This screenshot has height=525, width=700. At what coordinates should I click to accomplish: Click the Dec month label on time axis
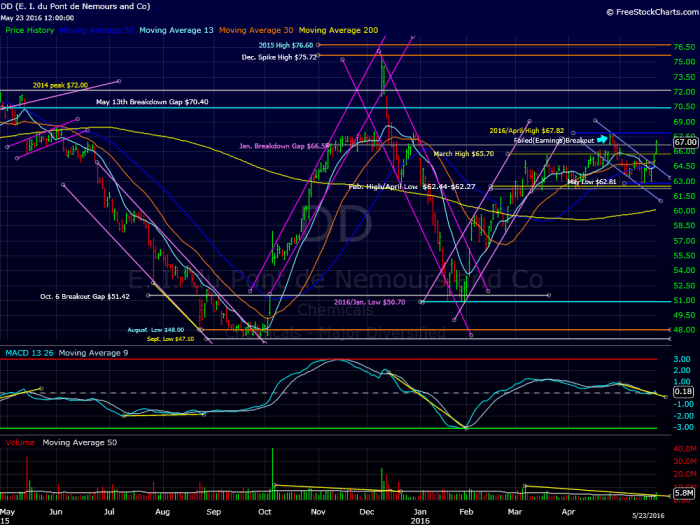point(367,512)
